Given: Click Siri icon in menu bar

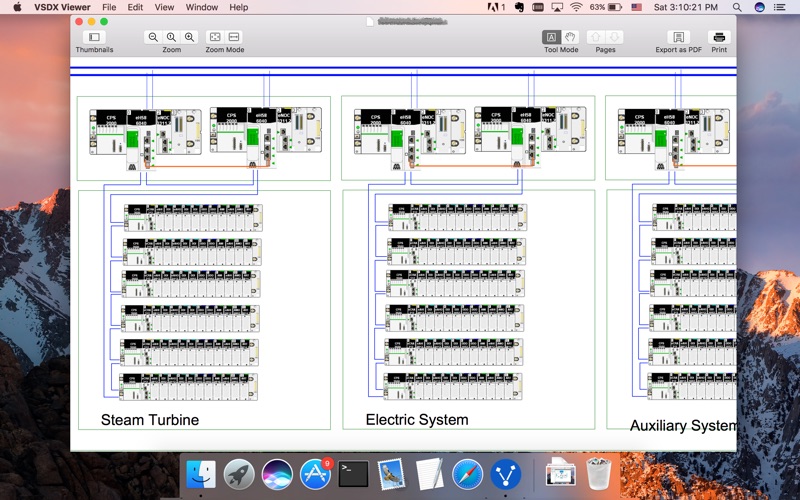Looking at the screenshot, I should click(759, 7).
